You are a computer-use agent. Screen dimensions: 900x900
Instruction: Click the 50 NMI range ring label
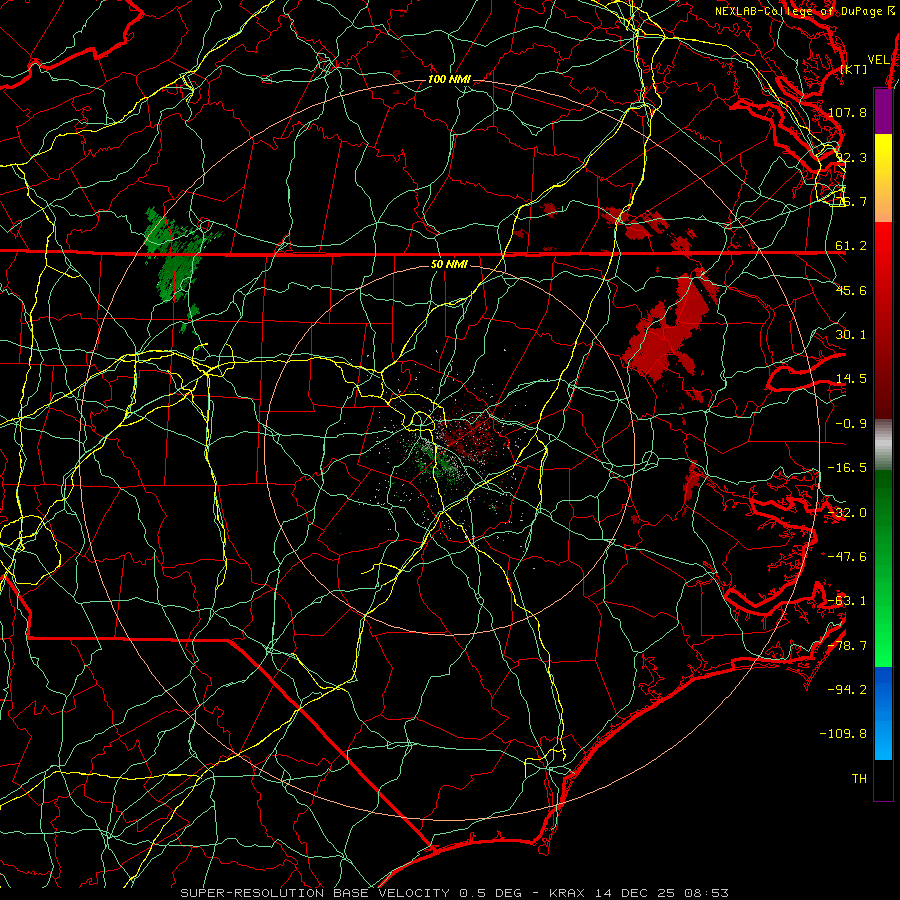coord(449,265)
